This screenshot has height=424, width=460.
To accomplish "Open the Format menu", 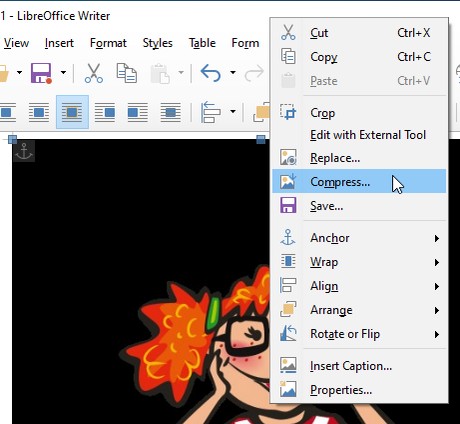I will [x=108, y=43].
